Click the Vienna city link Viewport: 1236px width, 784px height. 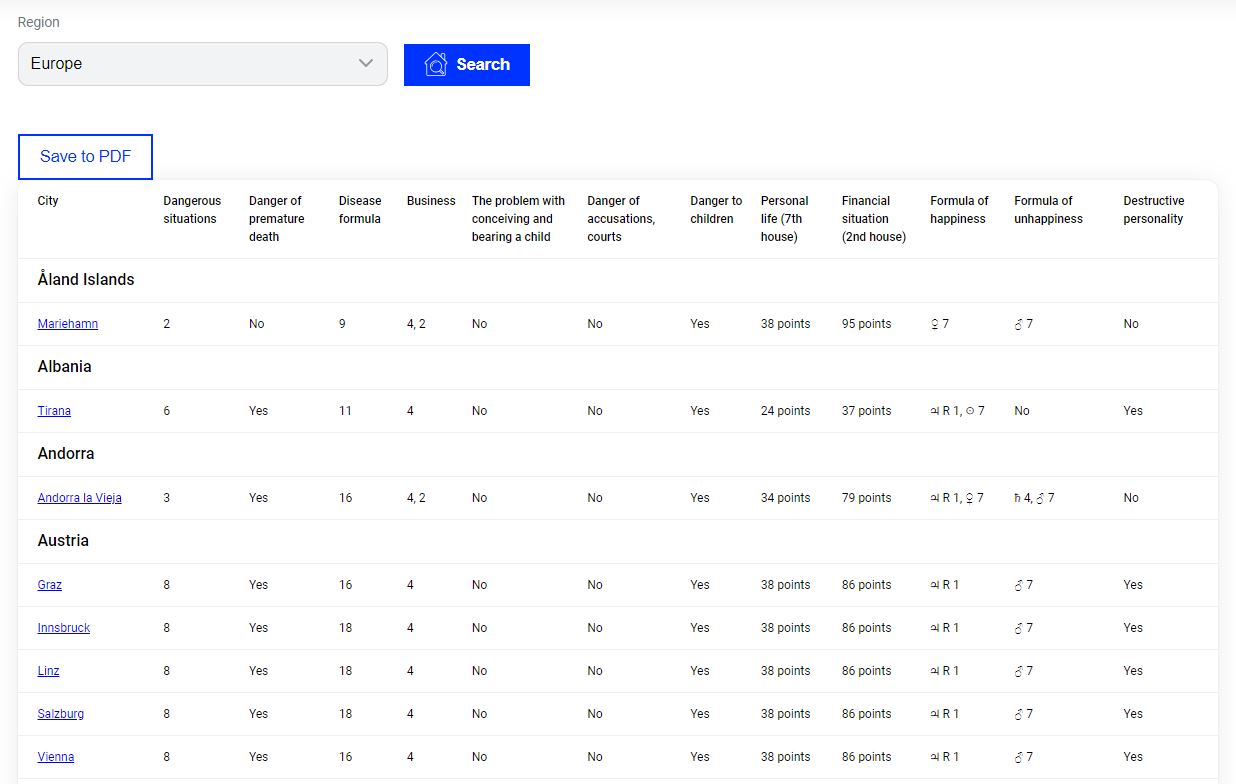[56, 757]
